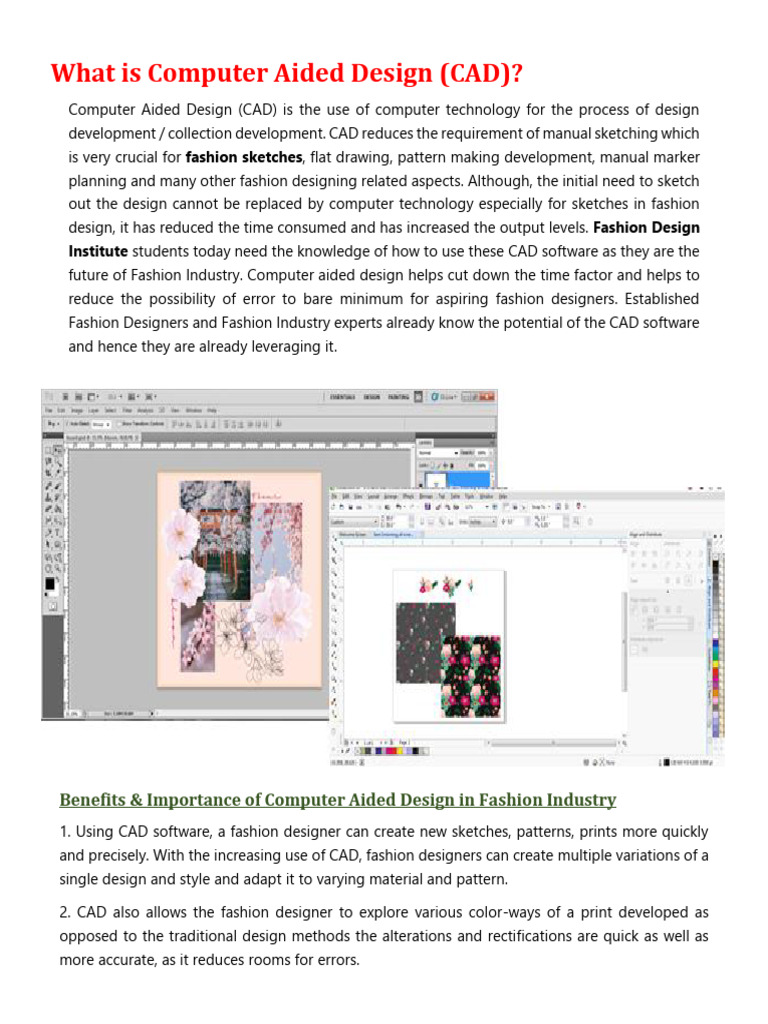Image resolution: width=768 pixels, height=1024 pixels.
Task: Open the File menu in CorelDRAW
Action: click(x=334, y=496)
